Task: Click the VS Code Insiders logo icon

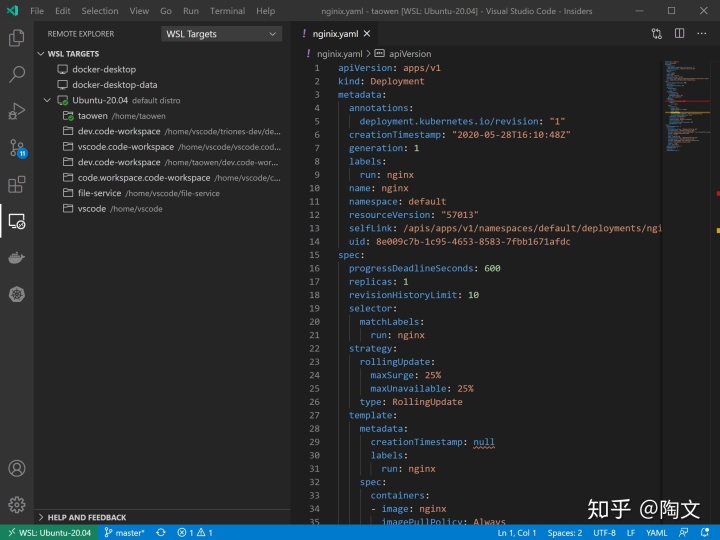Action: pos(13,11)
